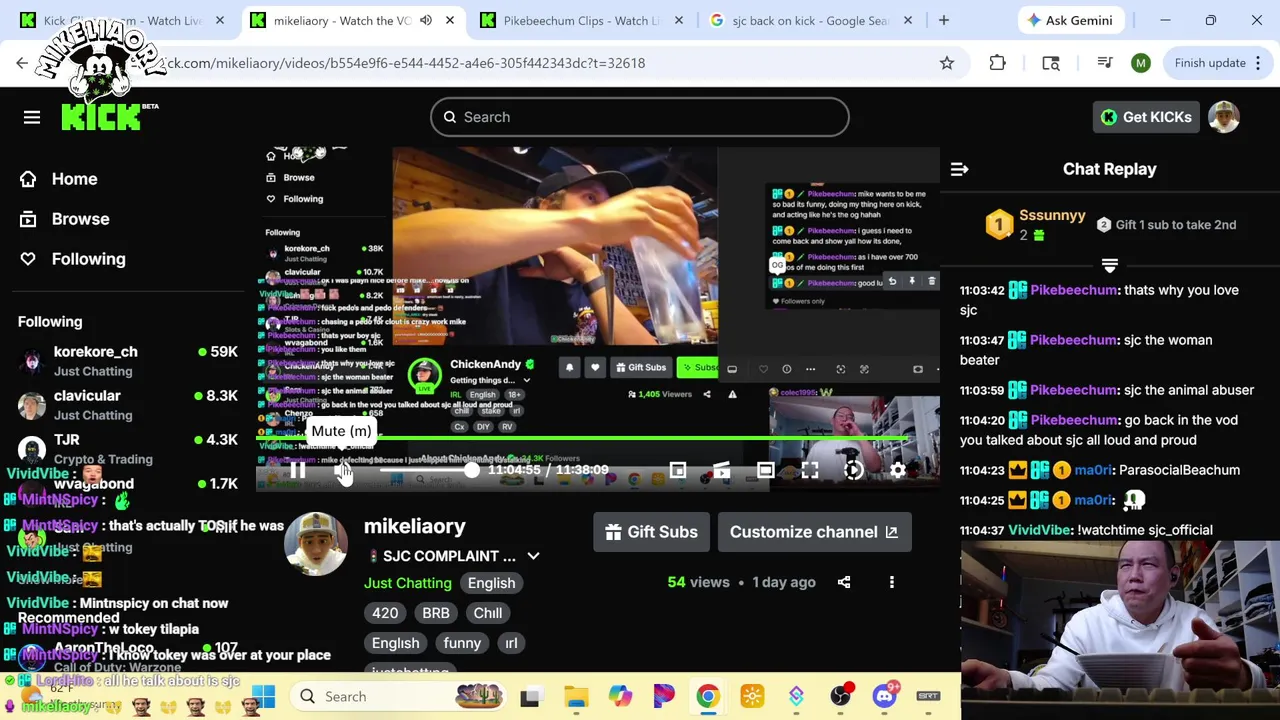Viewport: 1280px width, 720px height.
Task: Open Chrome from taskbar
Action: [708, 696]
